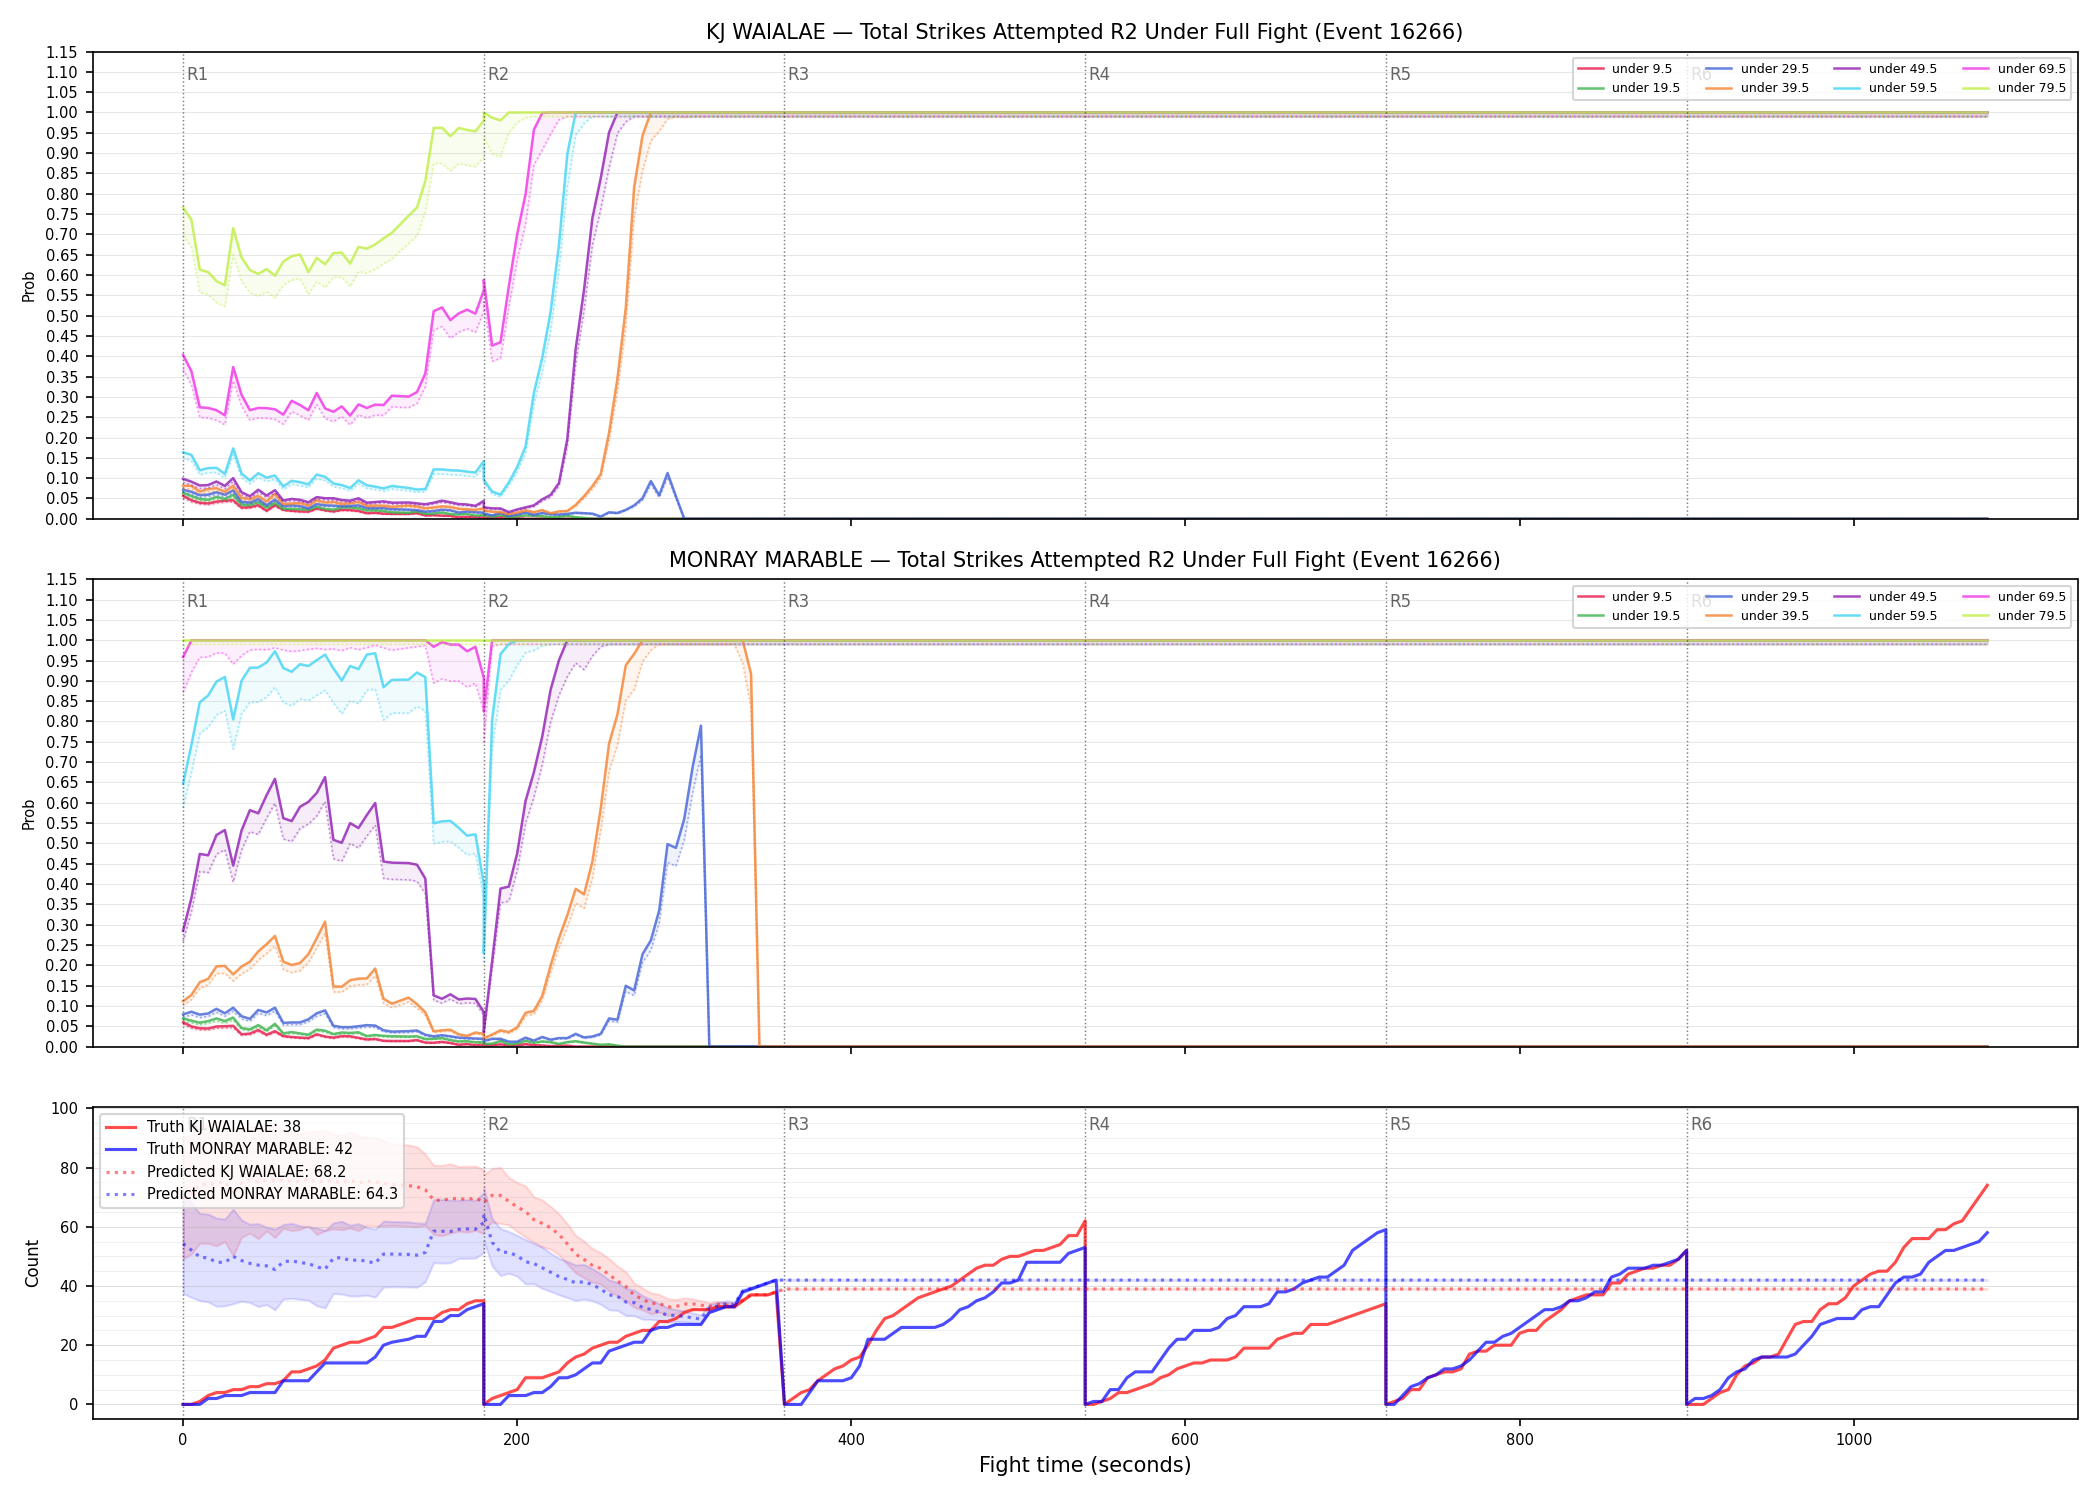The height and width of the screenshot is (1500, 2100).
Task: Click the R2 round label in Count chart
Action: click(498, 1124)
